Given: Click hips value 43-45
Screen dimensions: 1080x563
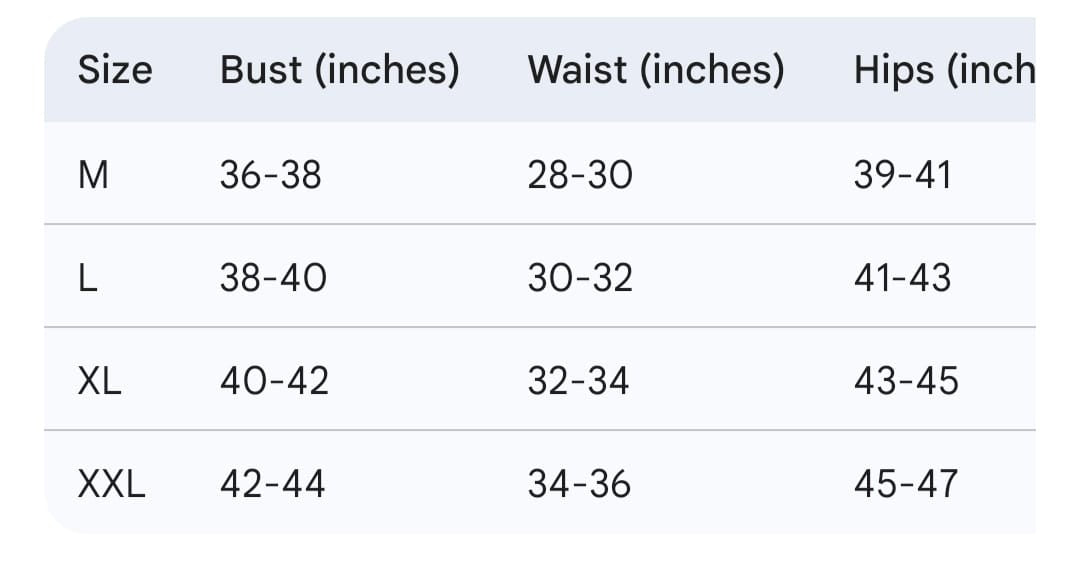Looking at the screenshot, I should click(905, 381).
